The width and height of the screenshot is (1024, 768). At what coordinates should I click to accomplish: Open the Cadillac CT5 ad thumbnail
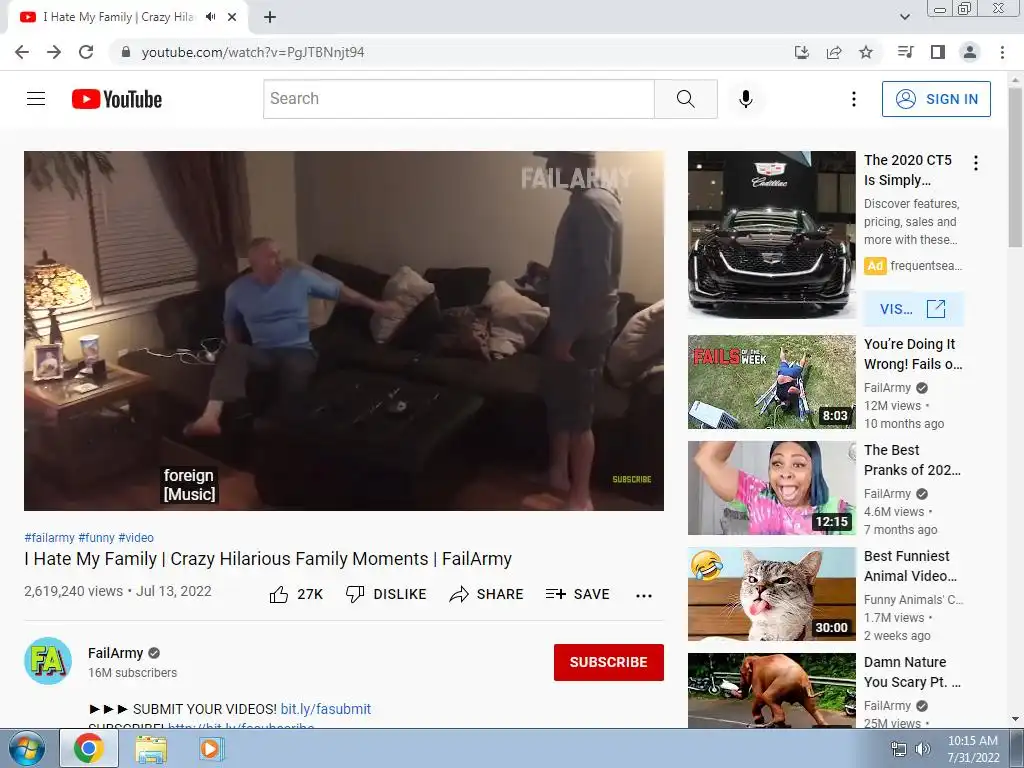coord(771,234)
